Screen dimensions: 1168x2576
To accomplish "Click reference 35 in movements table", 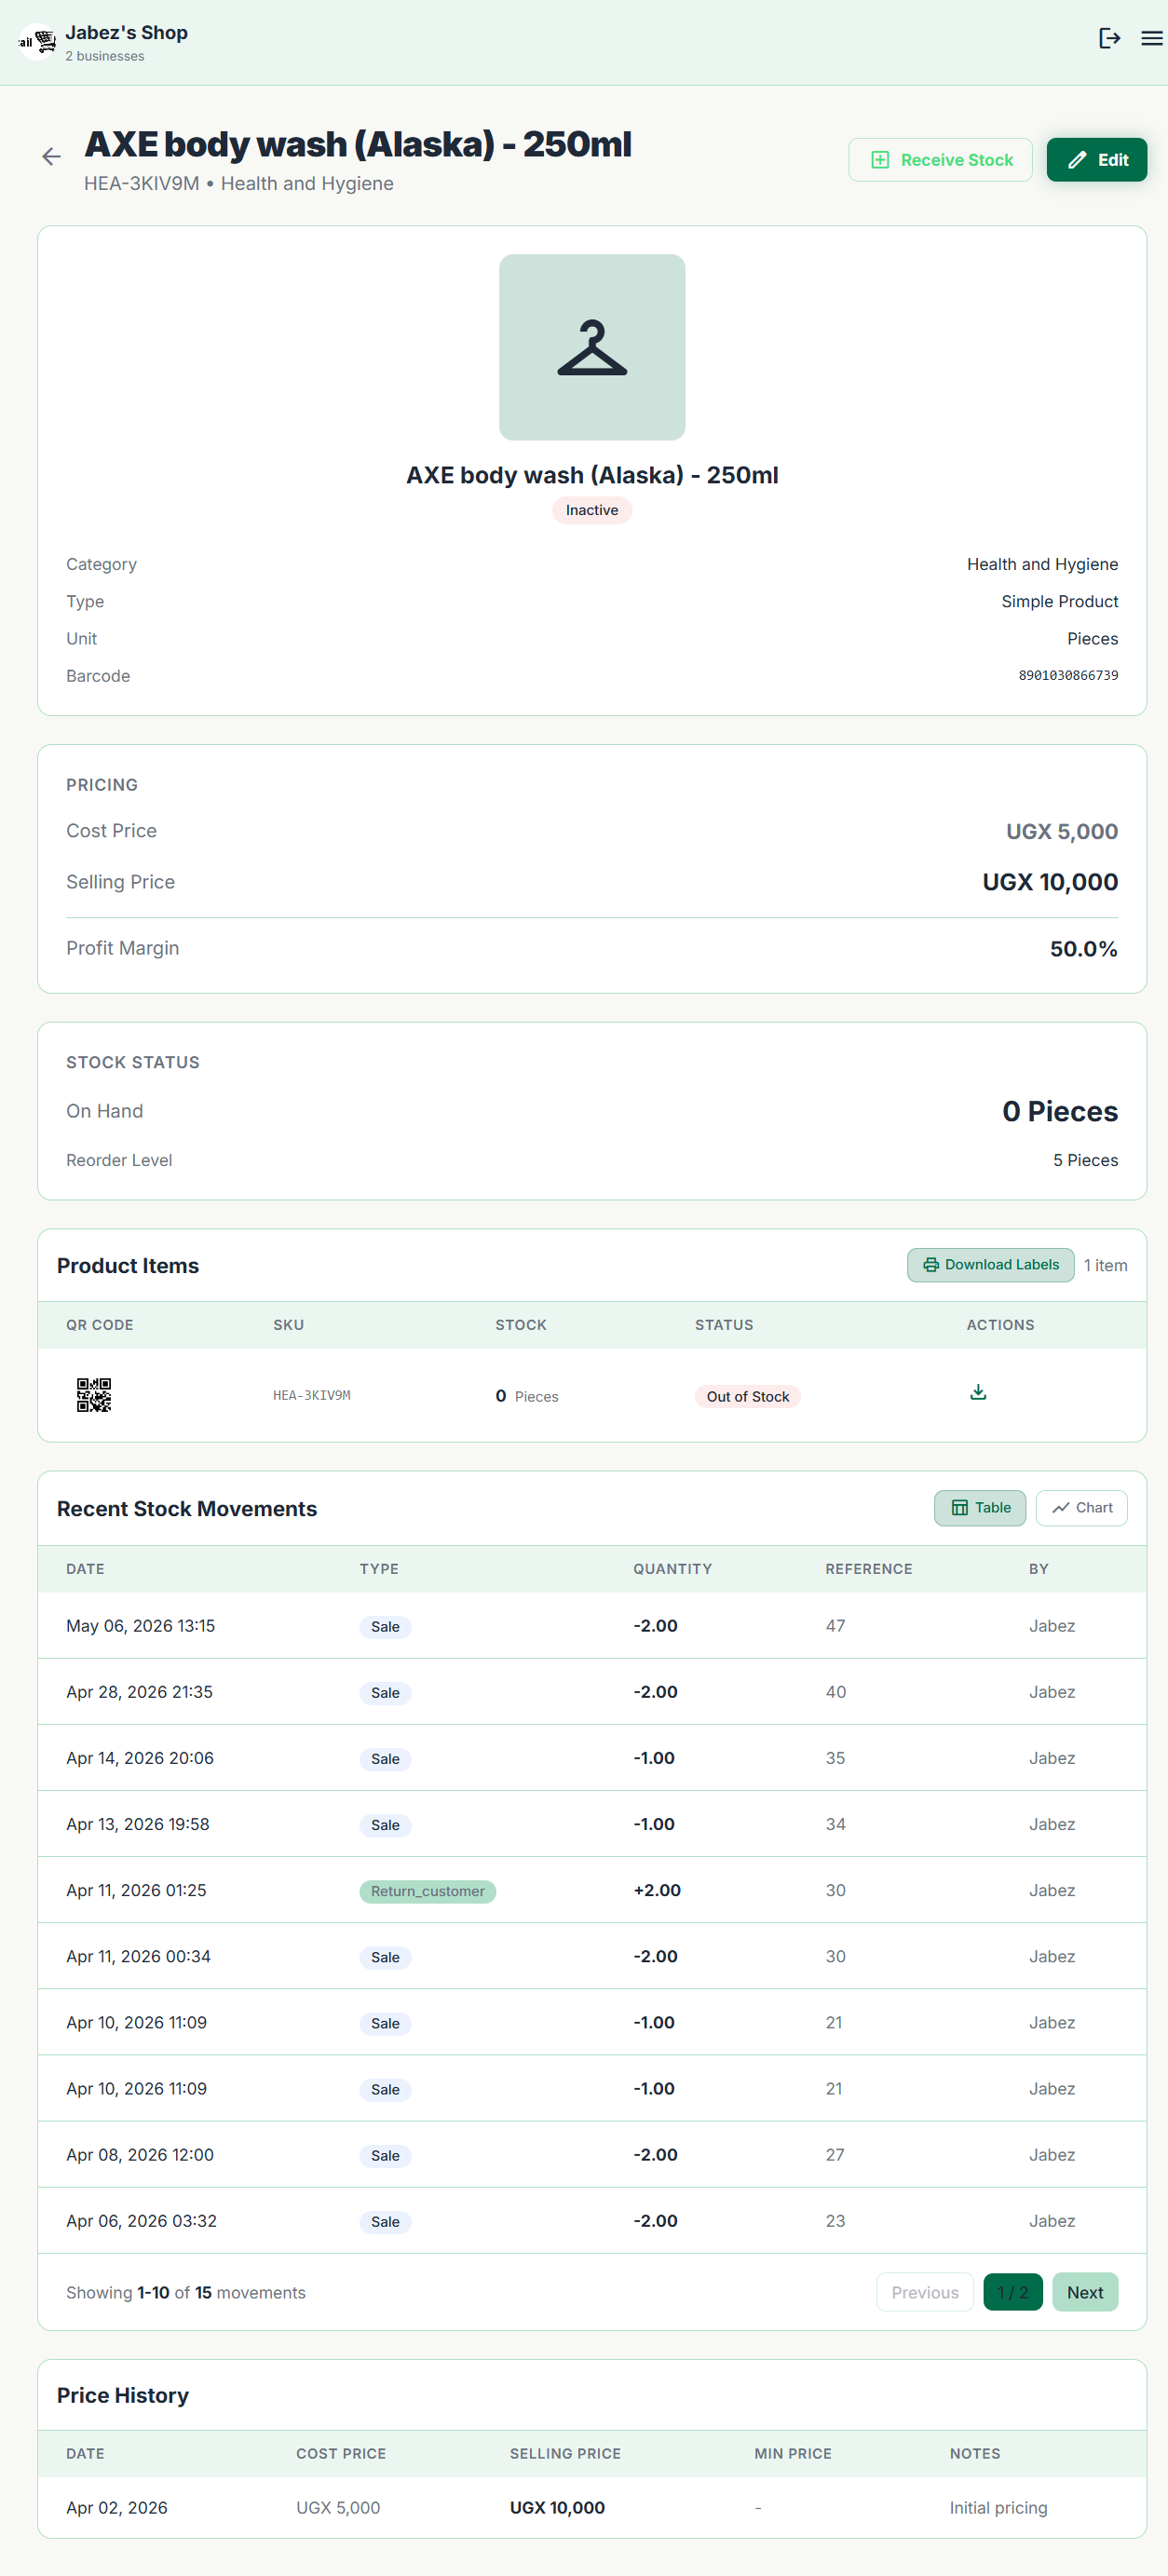I will click(835, 1758).
